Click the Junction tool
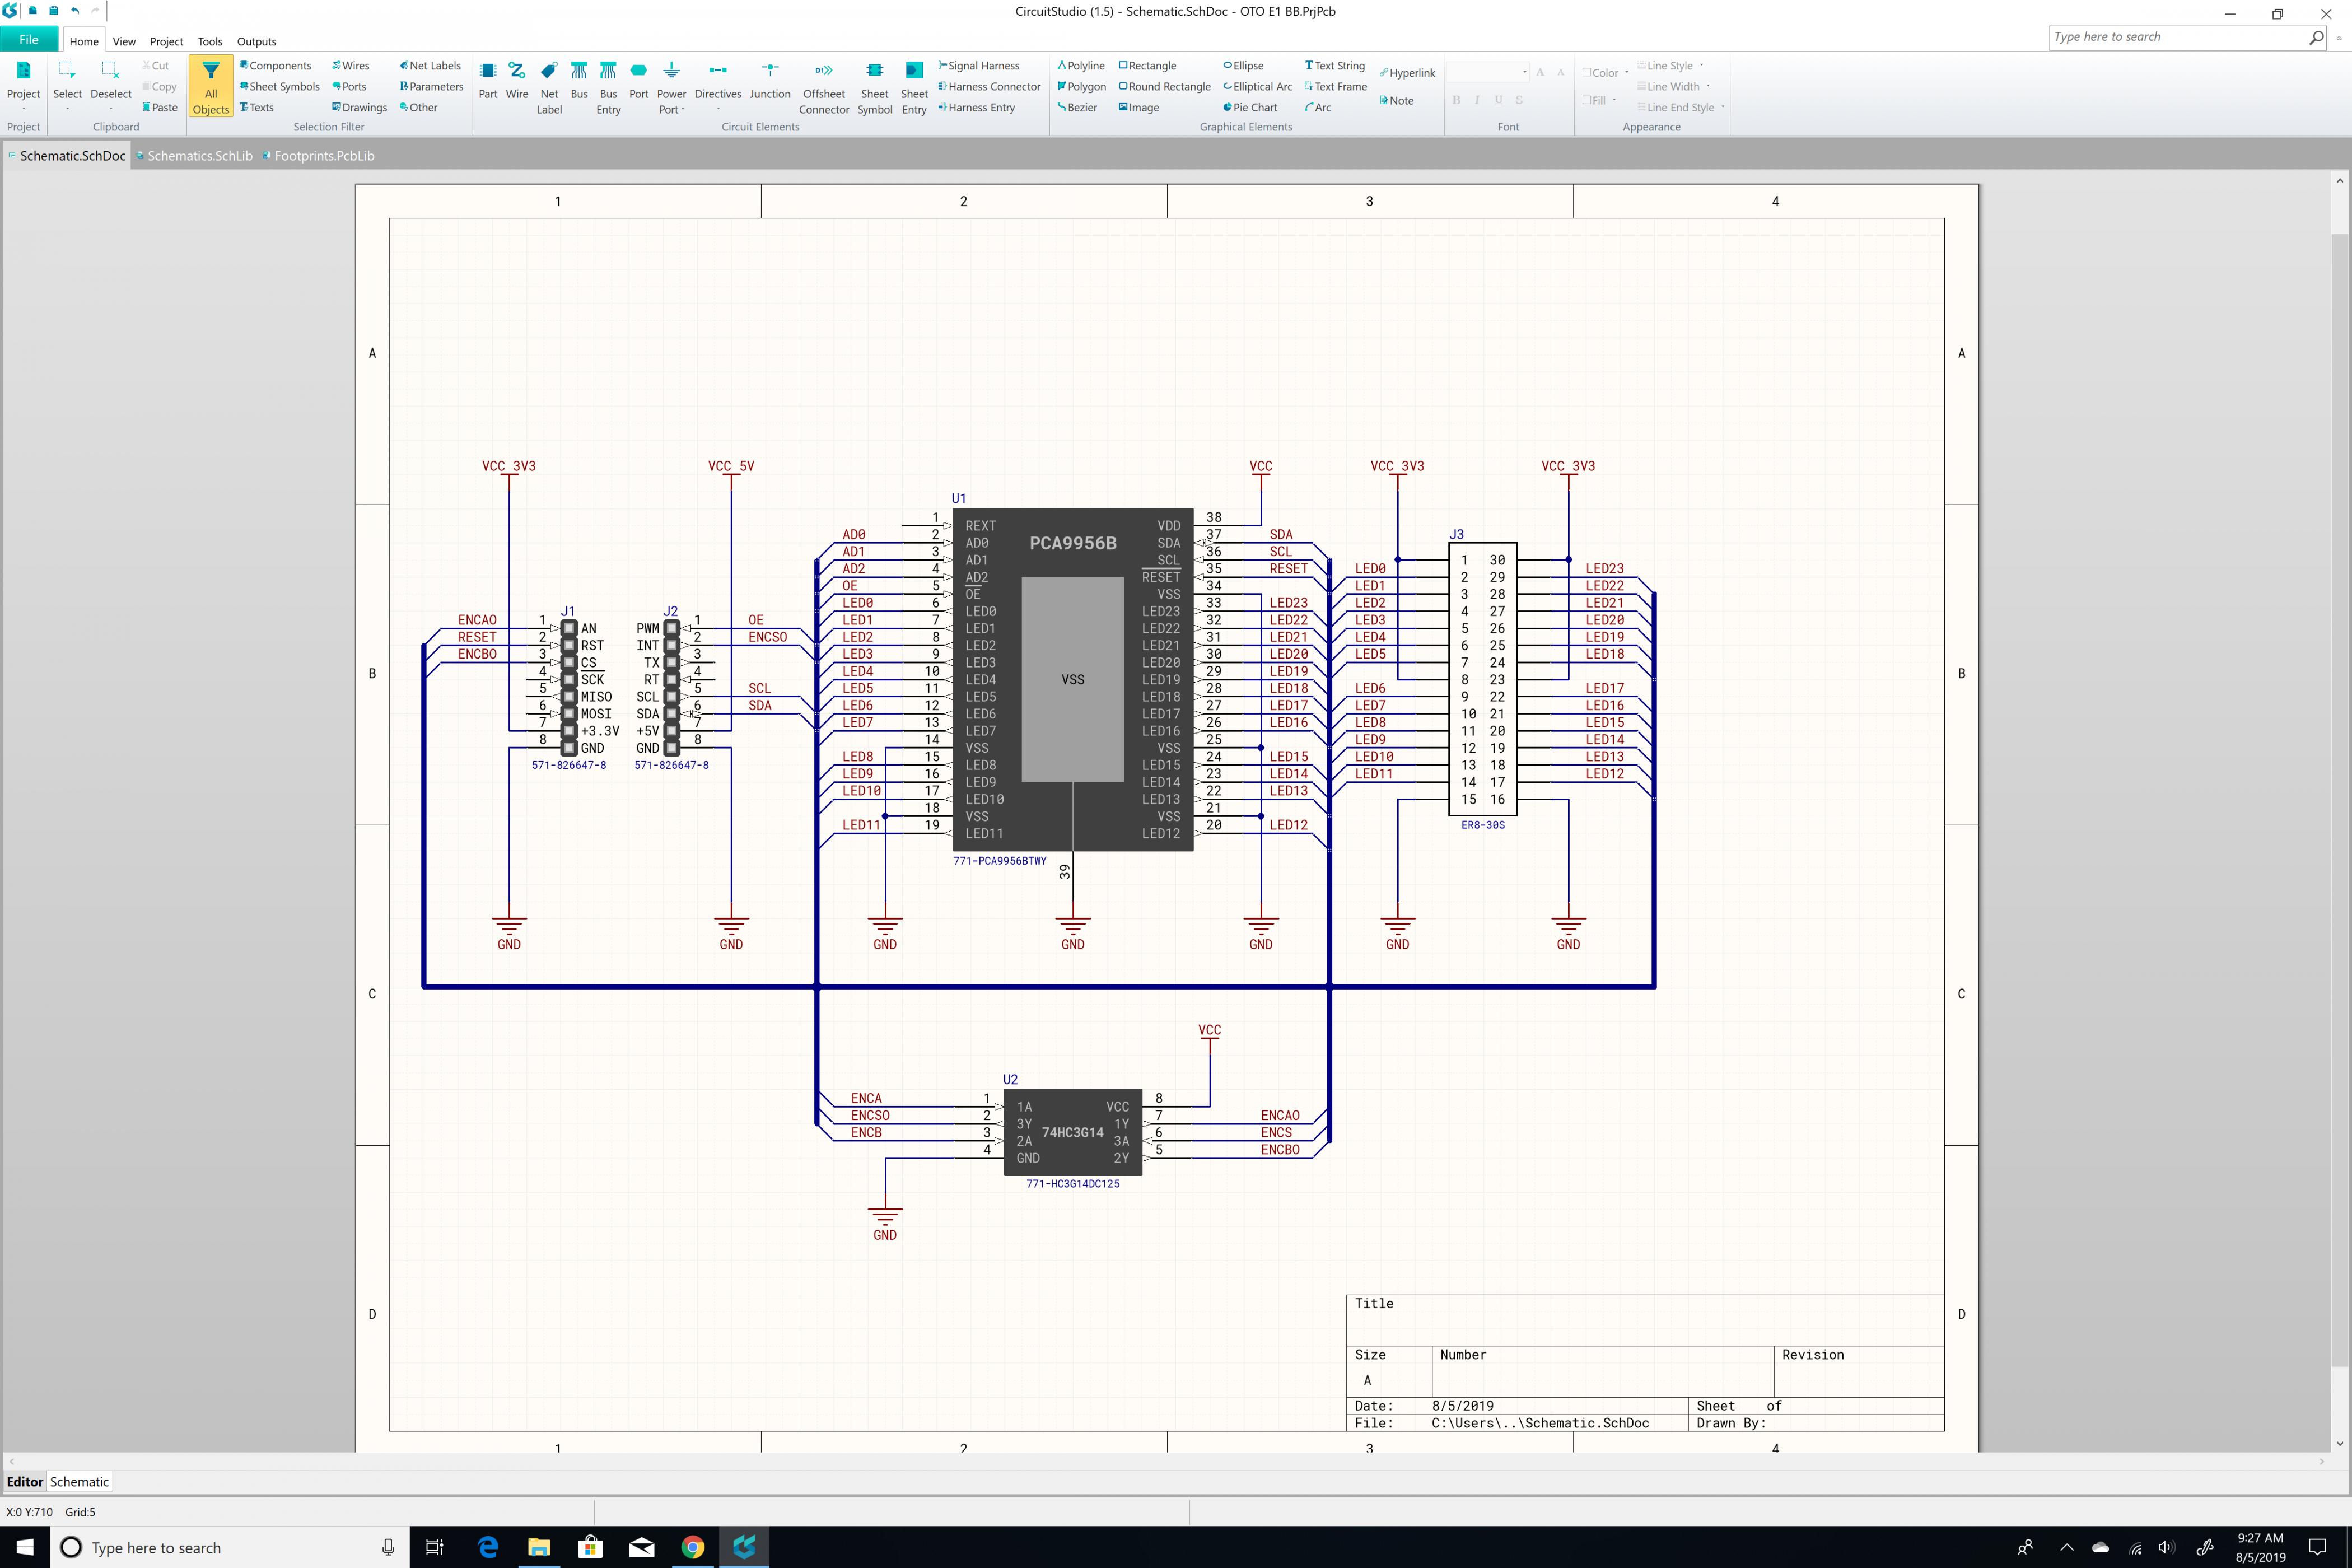 click(x=770, y=81)
